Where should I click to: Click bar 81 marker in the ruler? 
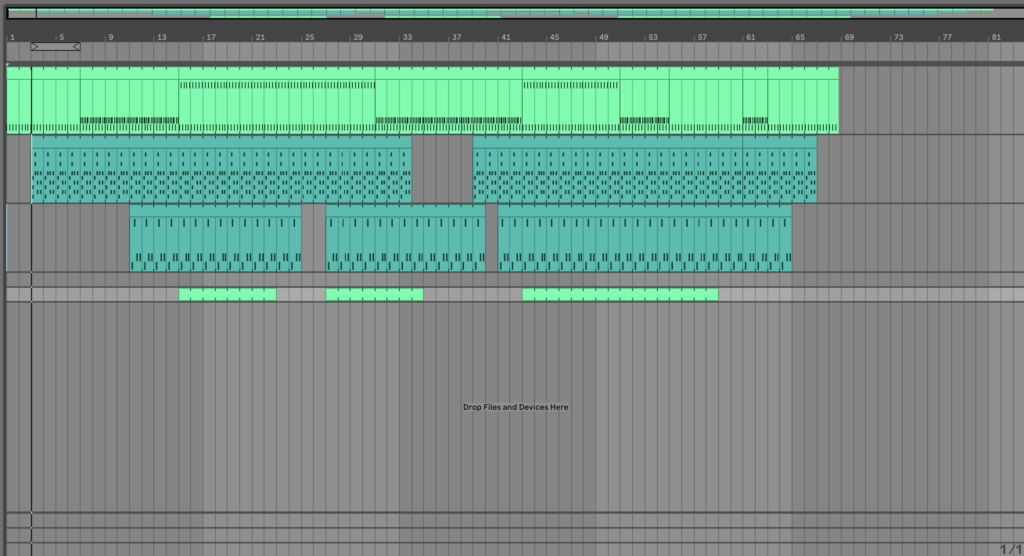pyautogui.click(x=995, y=37)
